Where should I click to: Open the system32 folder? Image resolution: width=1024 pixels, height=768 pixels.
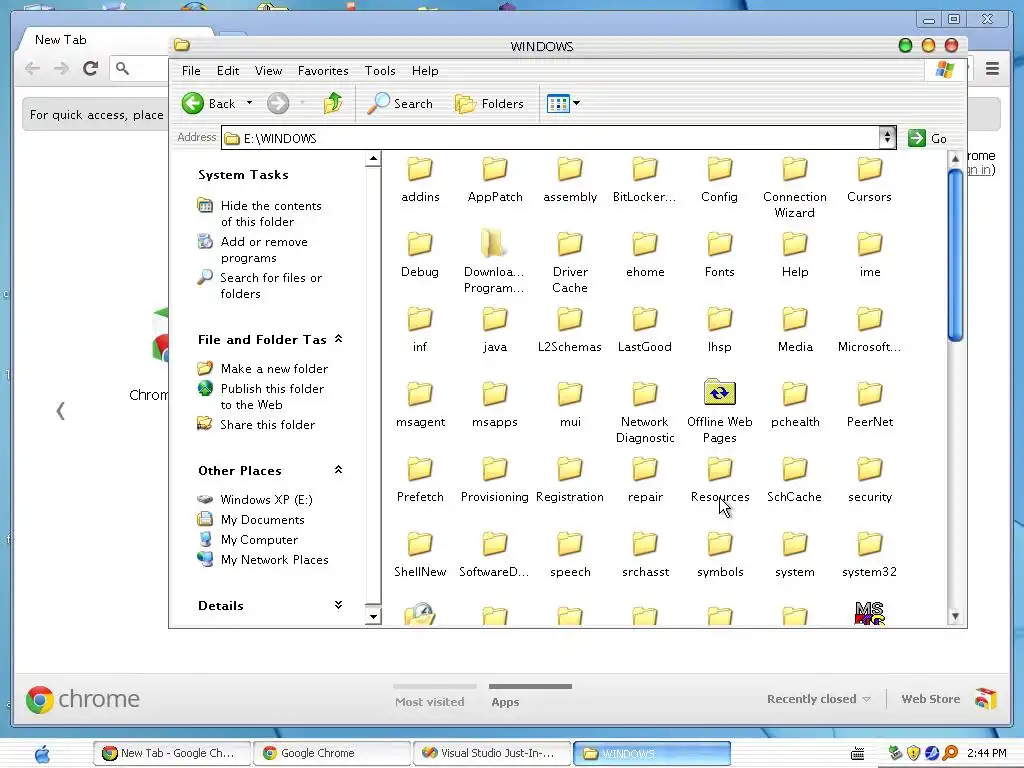point(869,555)
